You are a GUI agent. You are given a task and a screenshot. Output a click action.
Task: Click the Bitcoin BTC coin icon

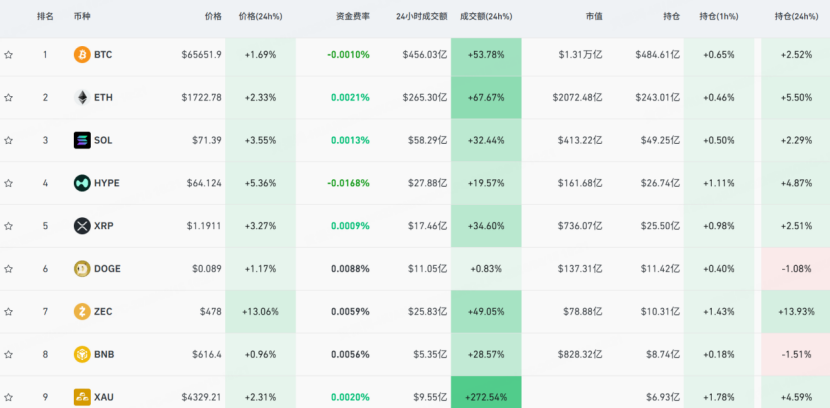point(82,55)
